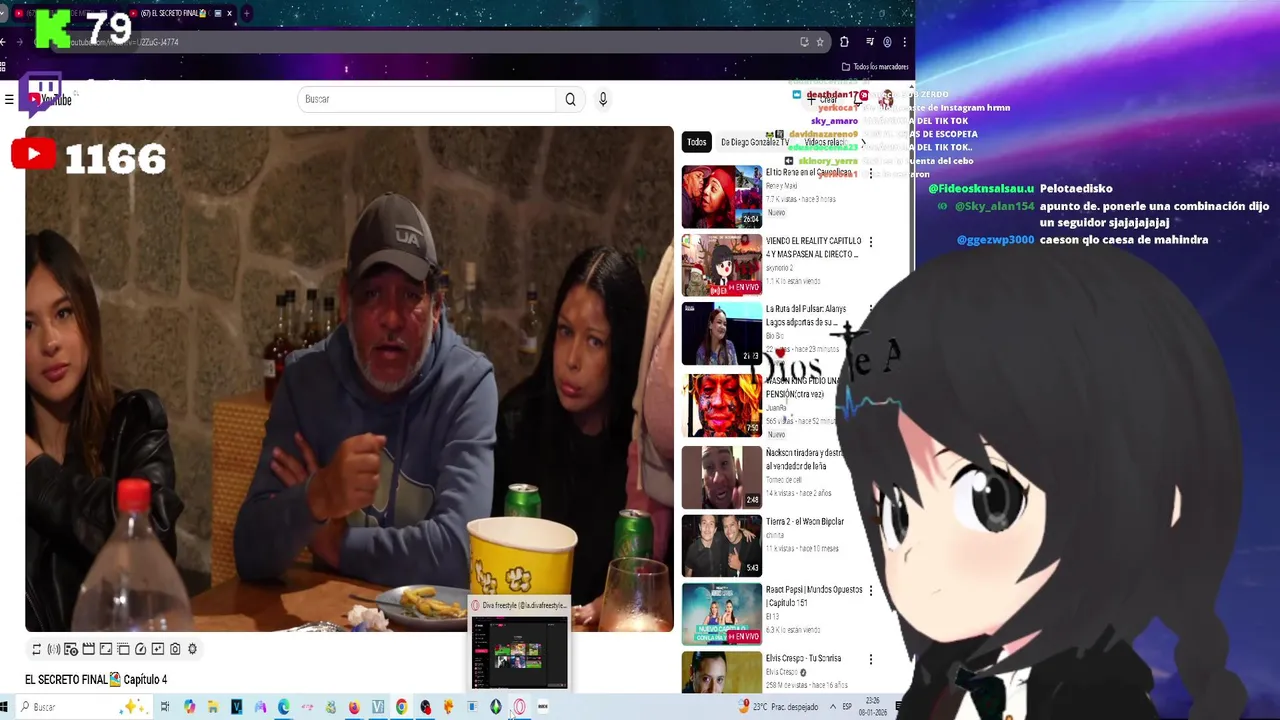Screen dimensions: 1280x720
Task: Open options menu for React Papsi video
Action: (871, 591)
